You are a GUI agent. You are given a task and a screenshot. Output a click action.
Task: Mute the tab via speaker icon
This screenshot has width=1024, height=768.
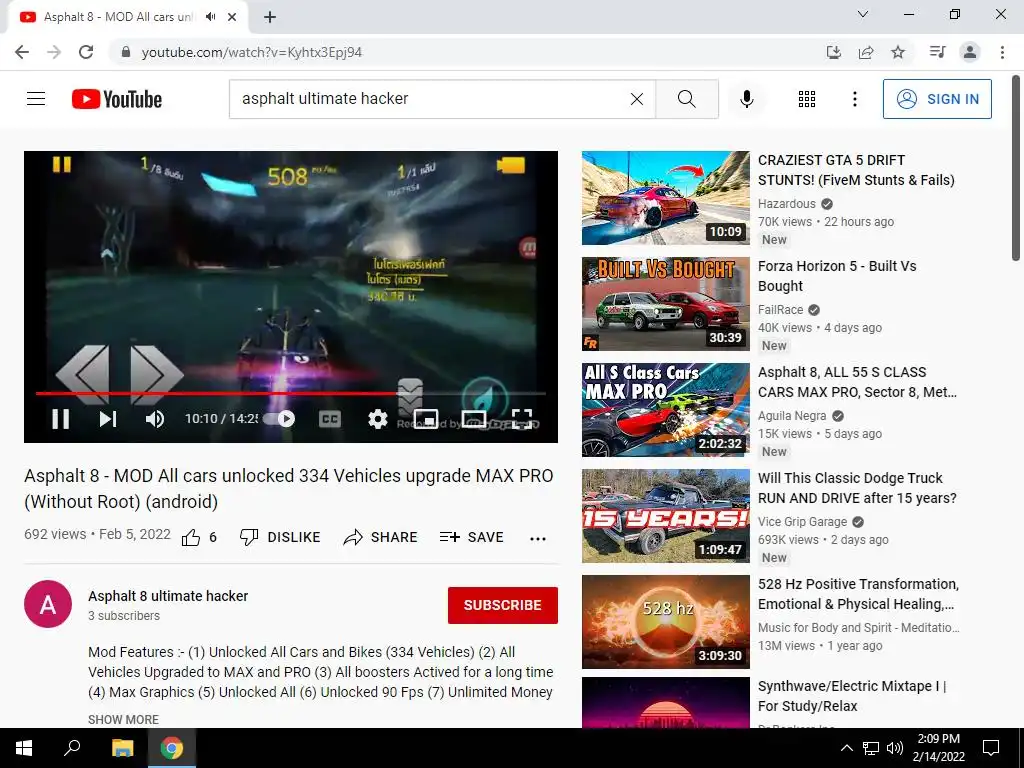click(210, 17)
